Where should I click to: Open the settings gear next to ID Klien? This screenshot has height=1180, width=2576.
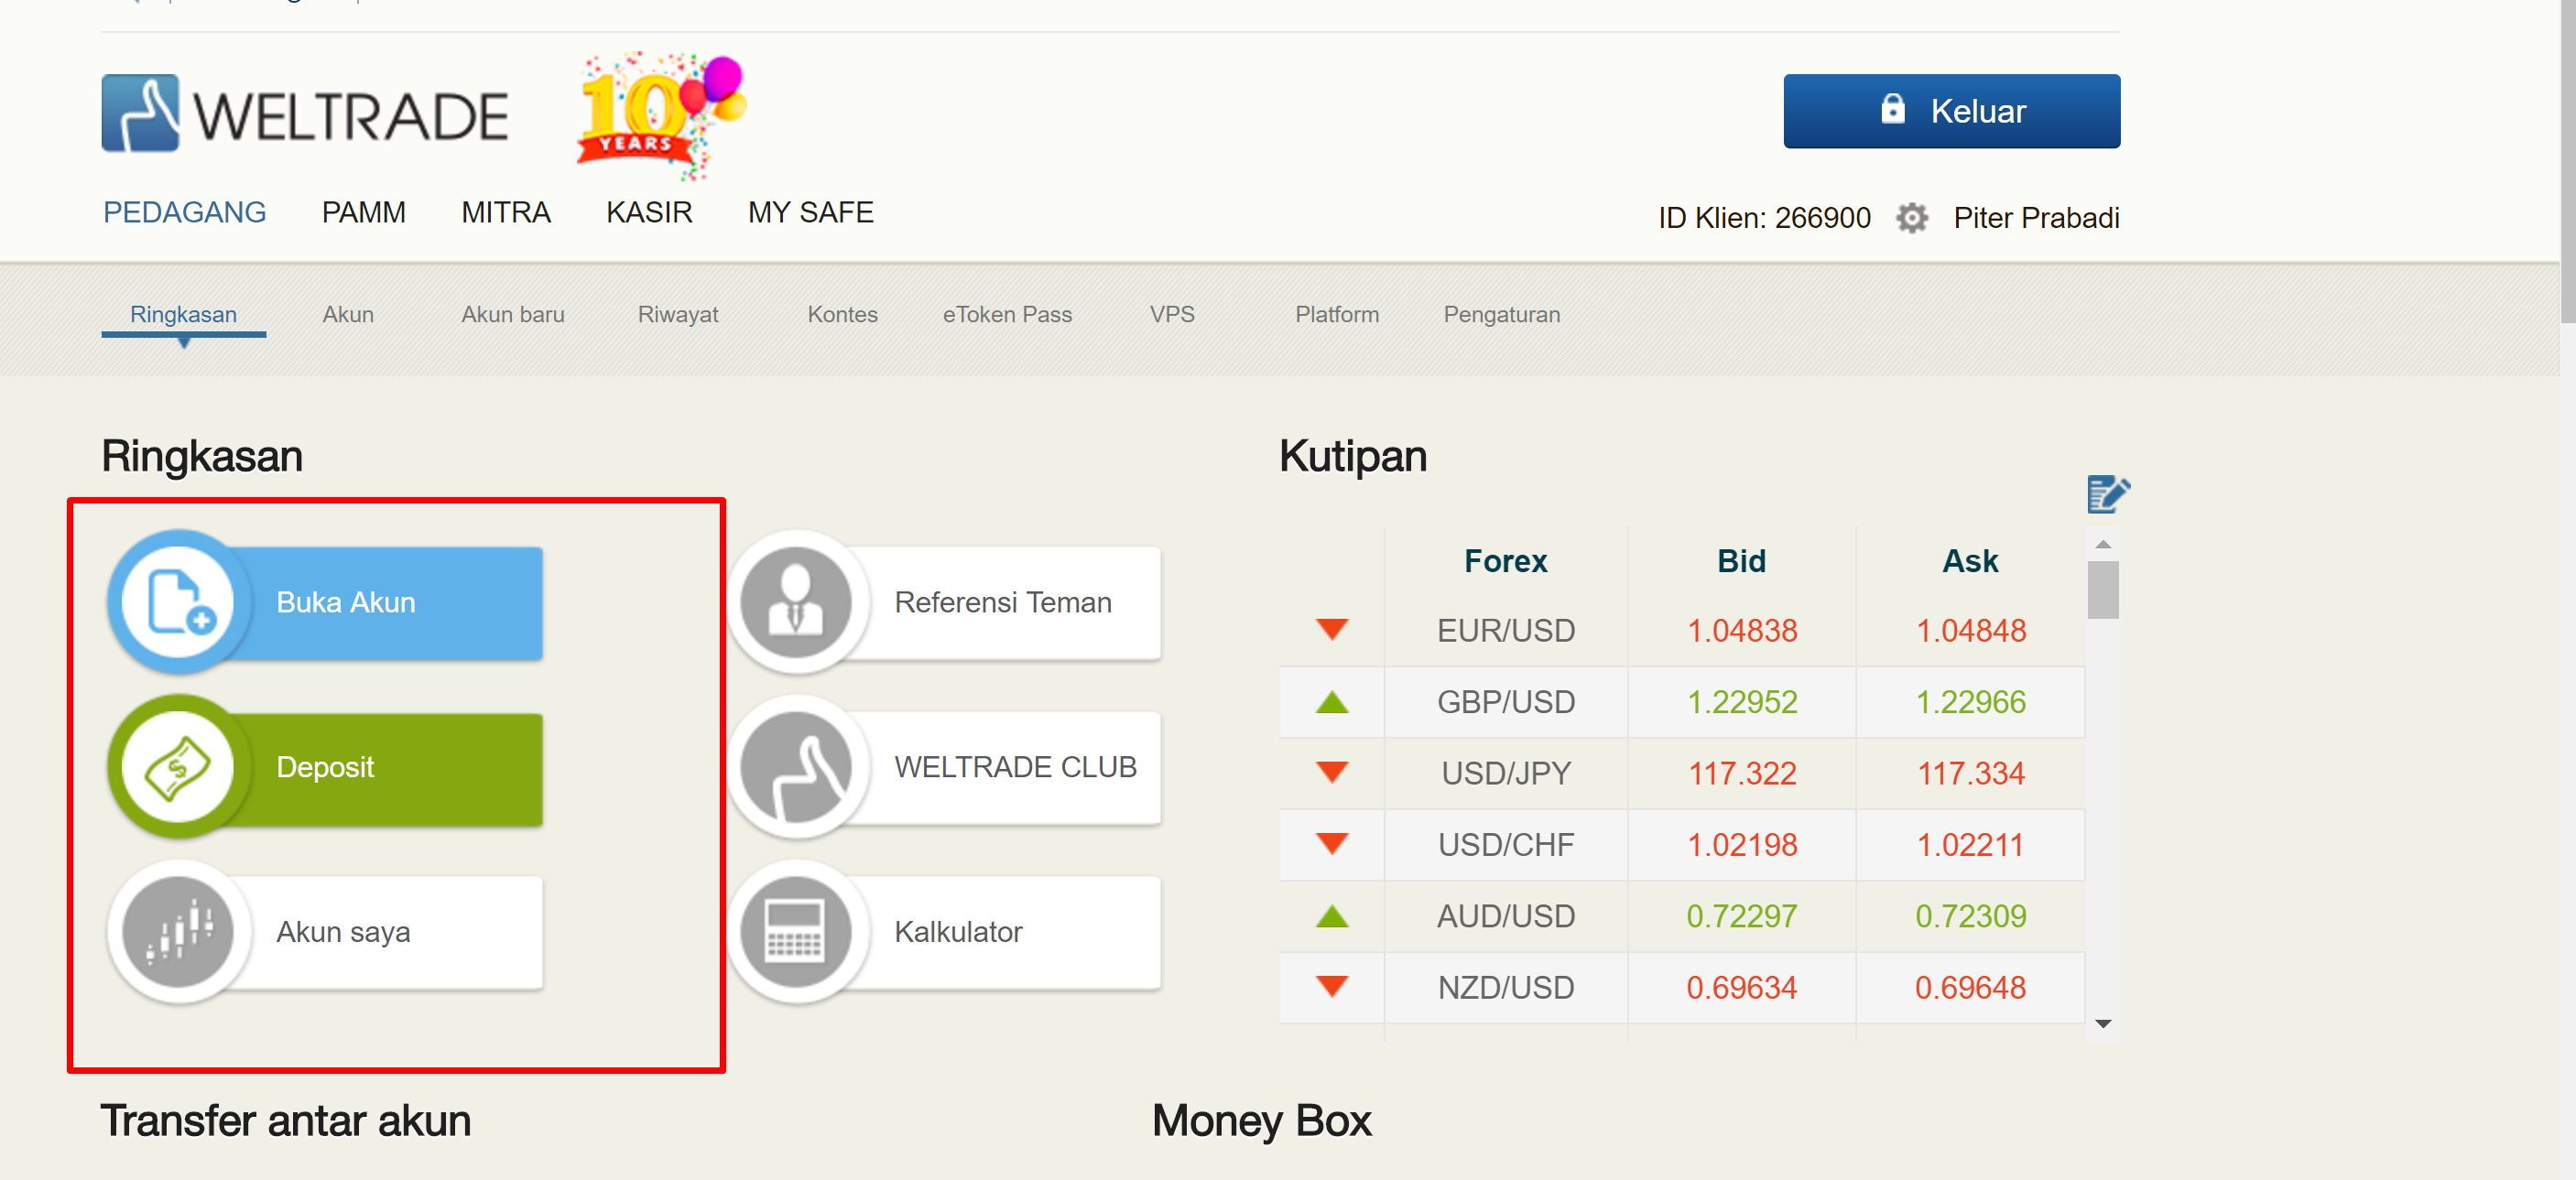pos(1911,217)
